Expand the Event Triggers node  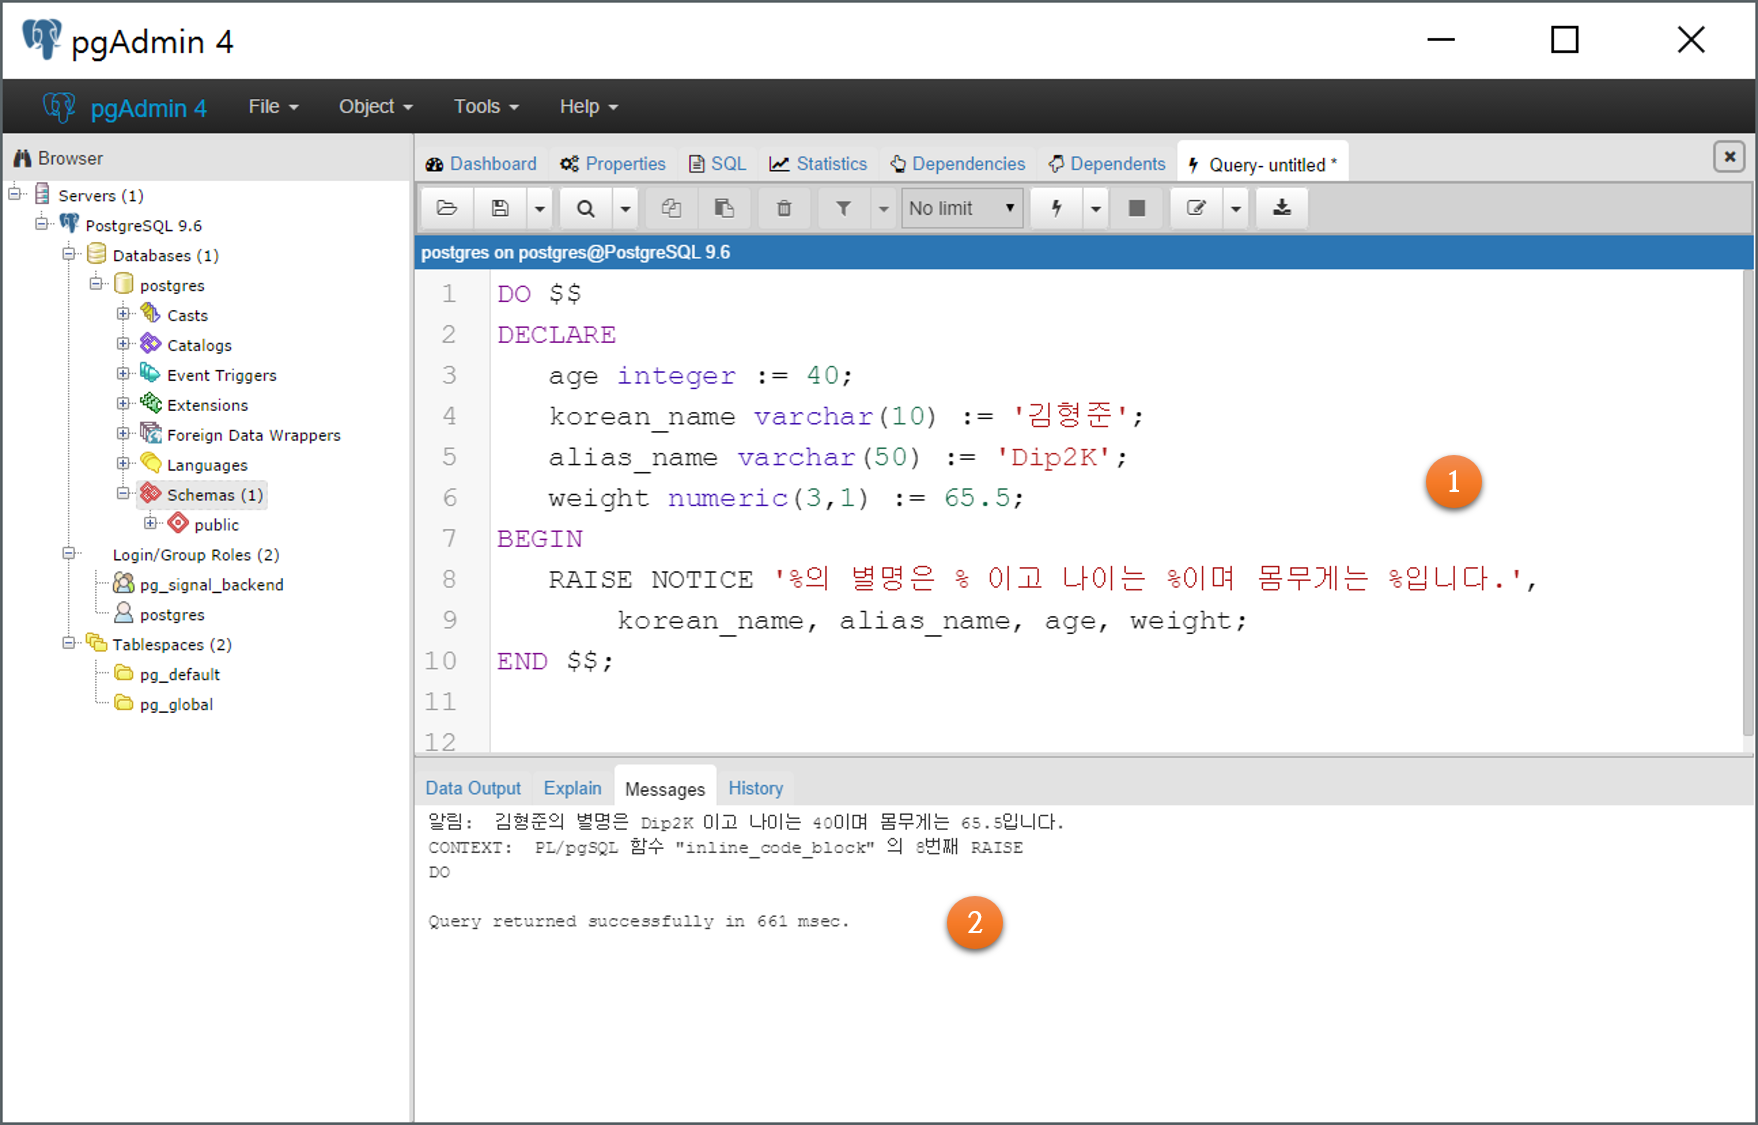[x=123, y=373]
